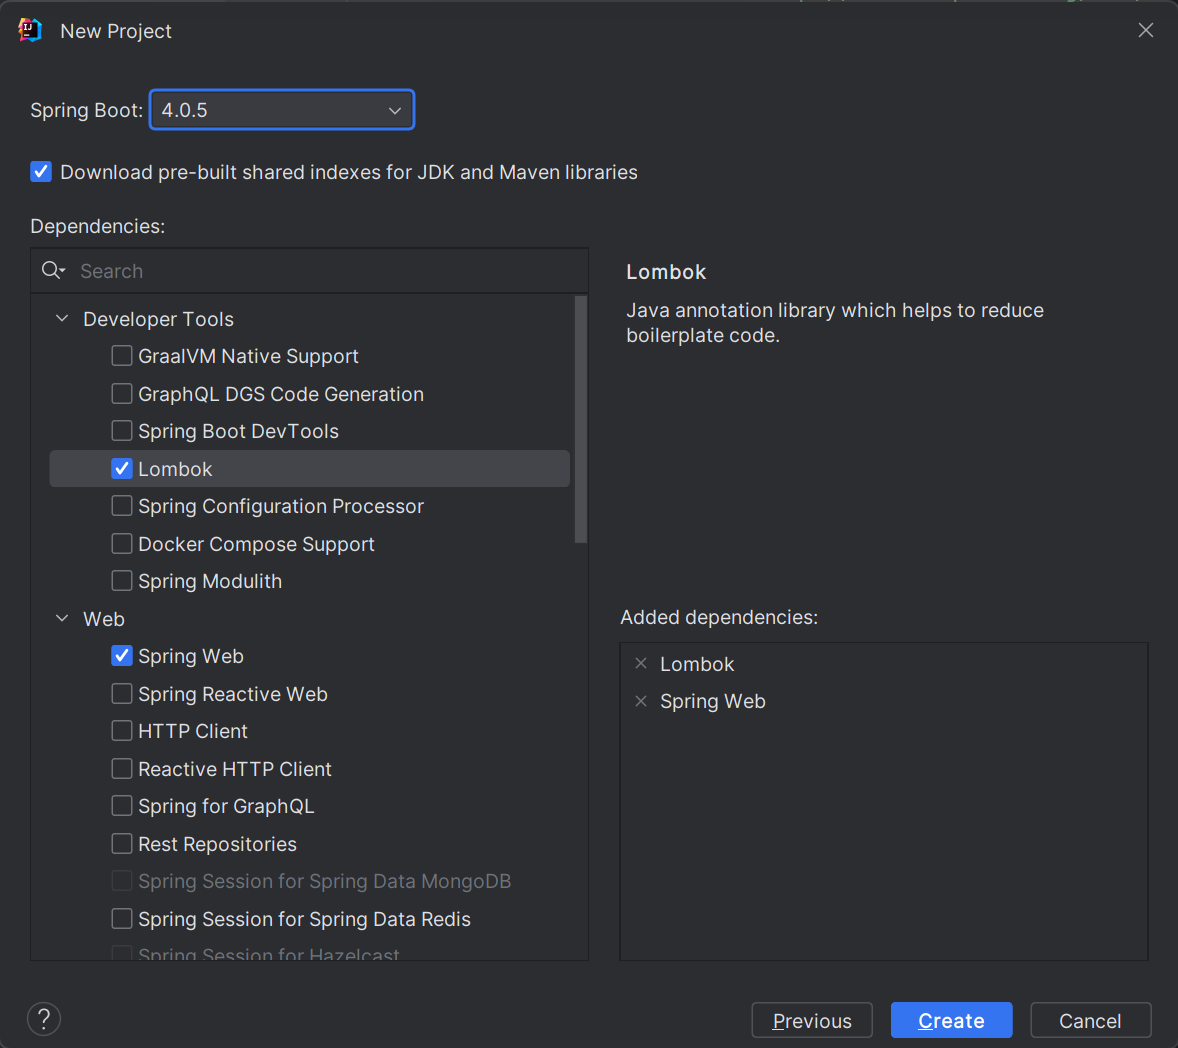The width and height of the screenshot is (1178, 1048).
Task: Remove Spring Web from added dependencies
Action: pos(641,701)
